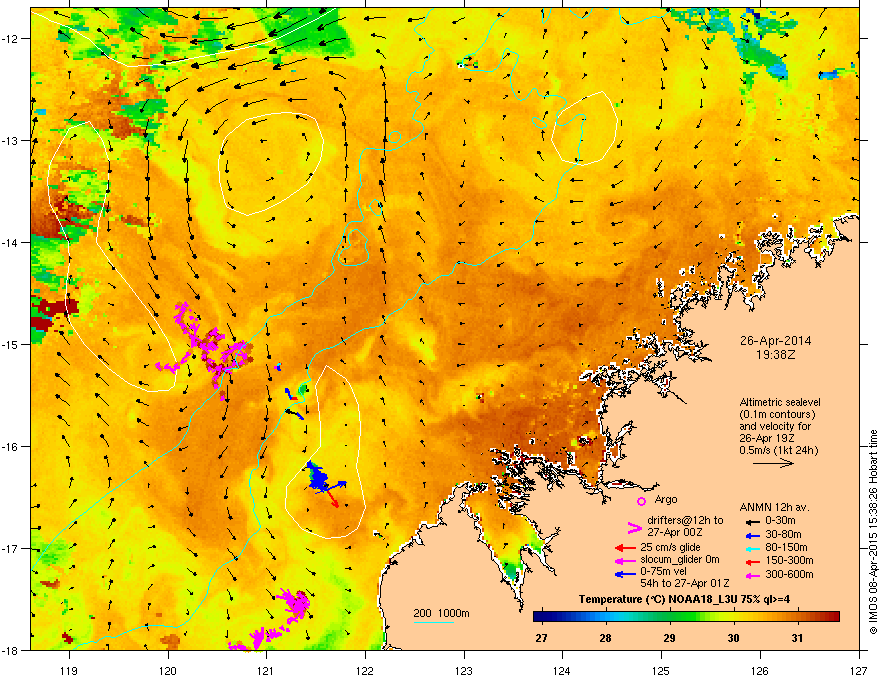This screenshot has height=680, width=880.
Task: Click the cyan arrow beside '80-150m' legend entry
Action: tap(751, 549)
